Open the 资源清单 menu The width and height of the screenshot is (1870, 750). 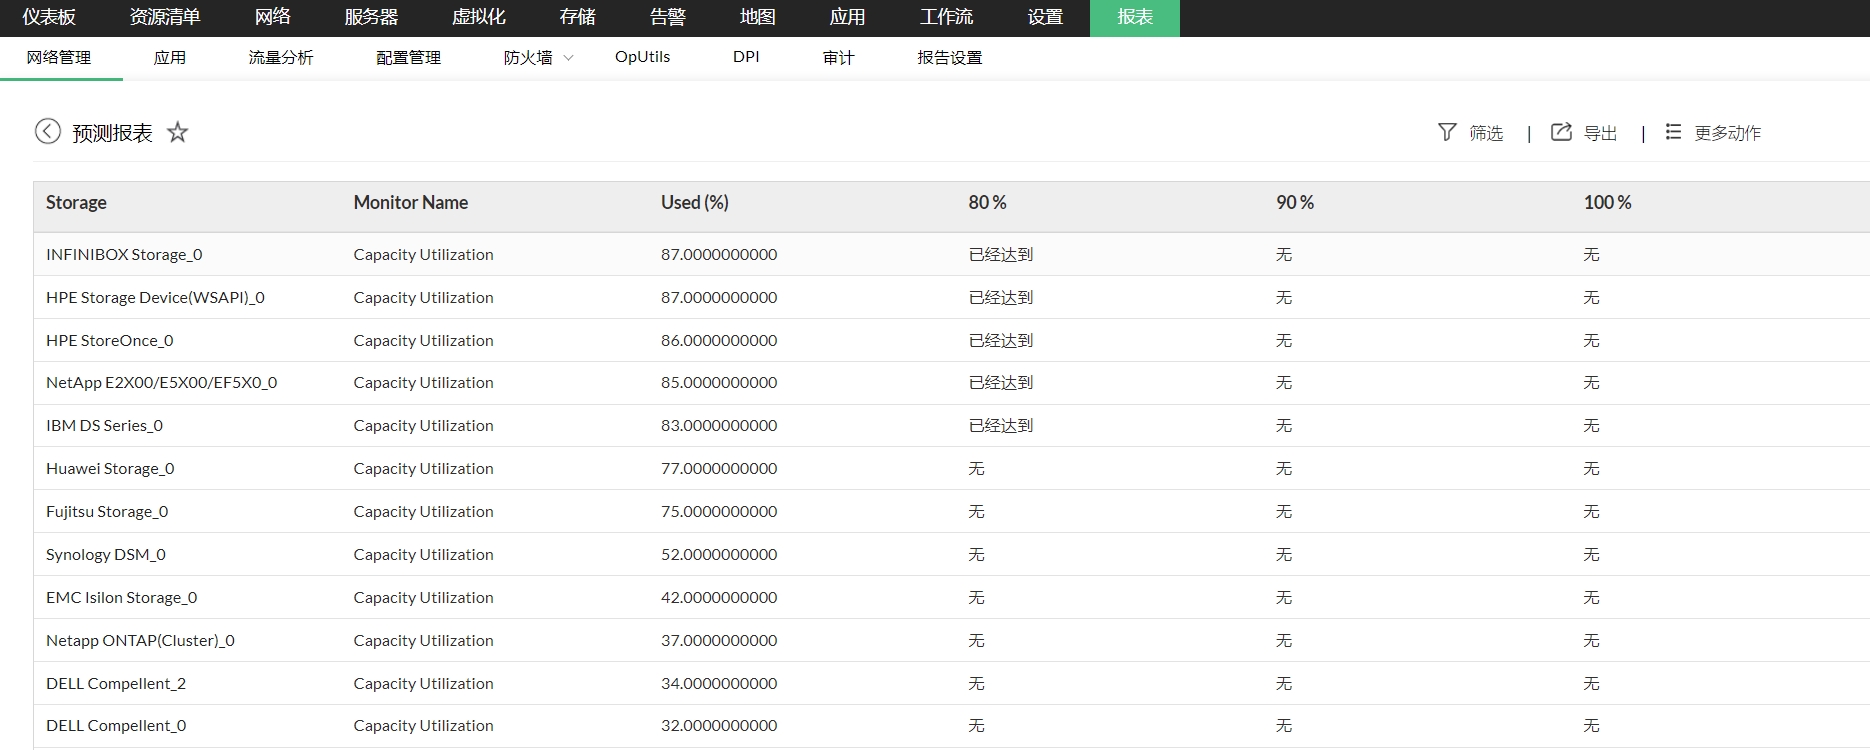[x=165, y=17]
